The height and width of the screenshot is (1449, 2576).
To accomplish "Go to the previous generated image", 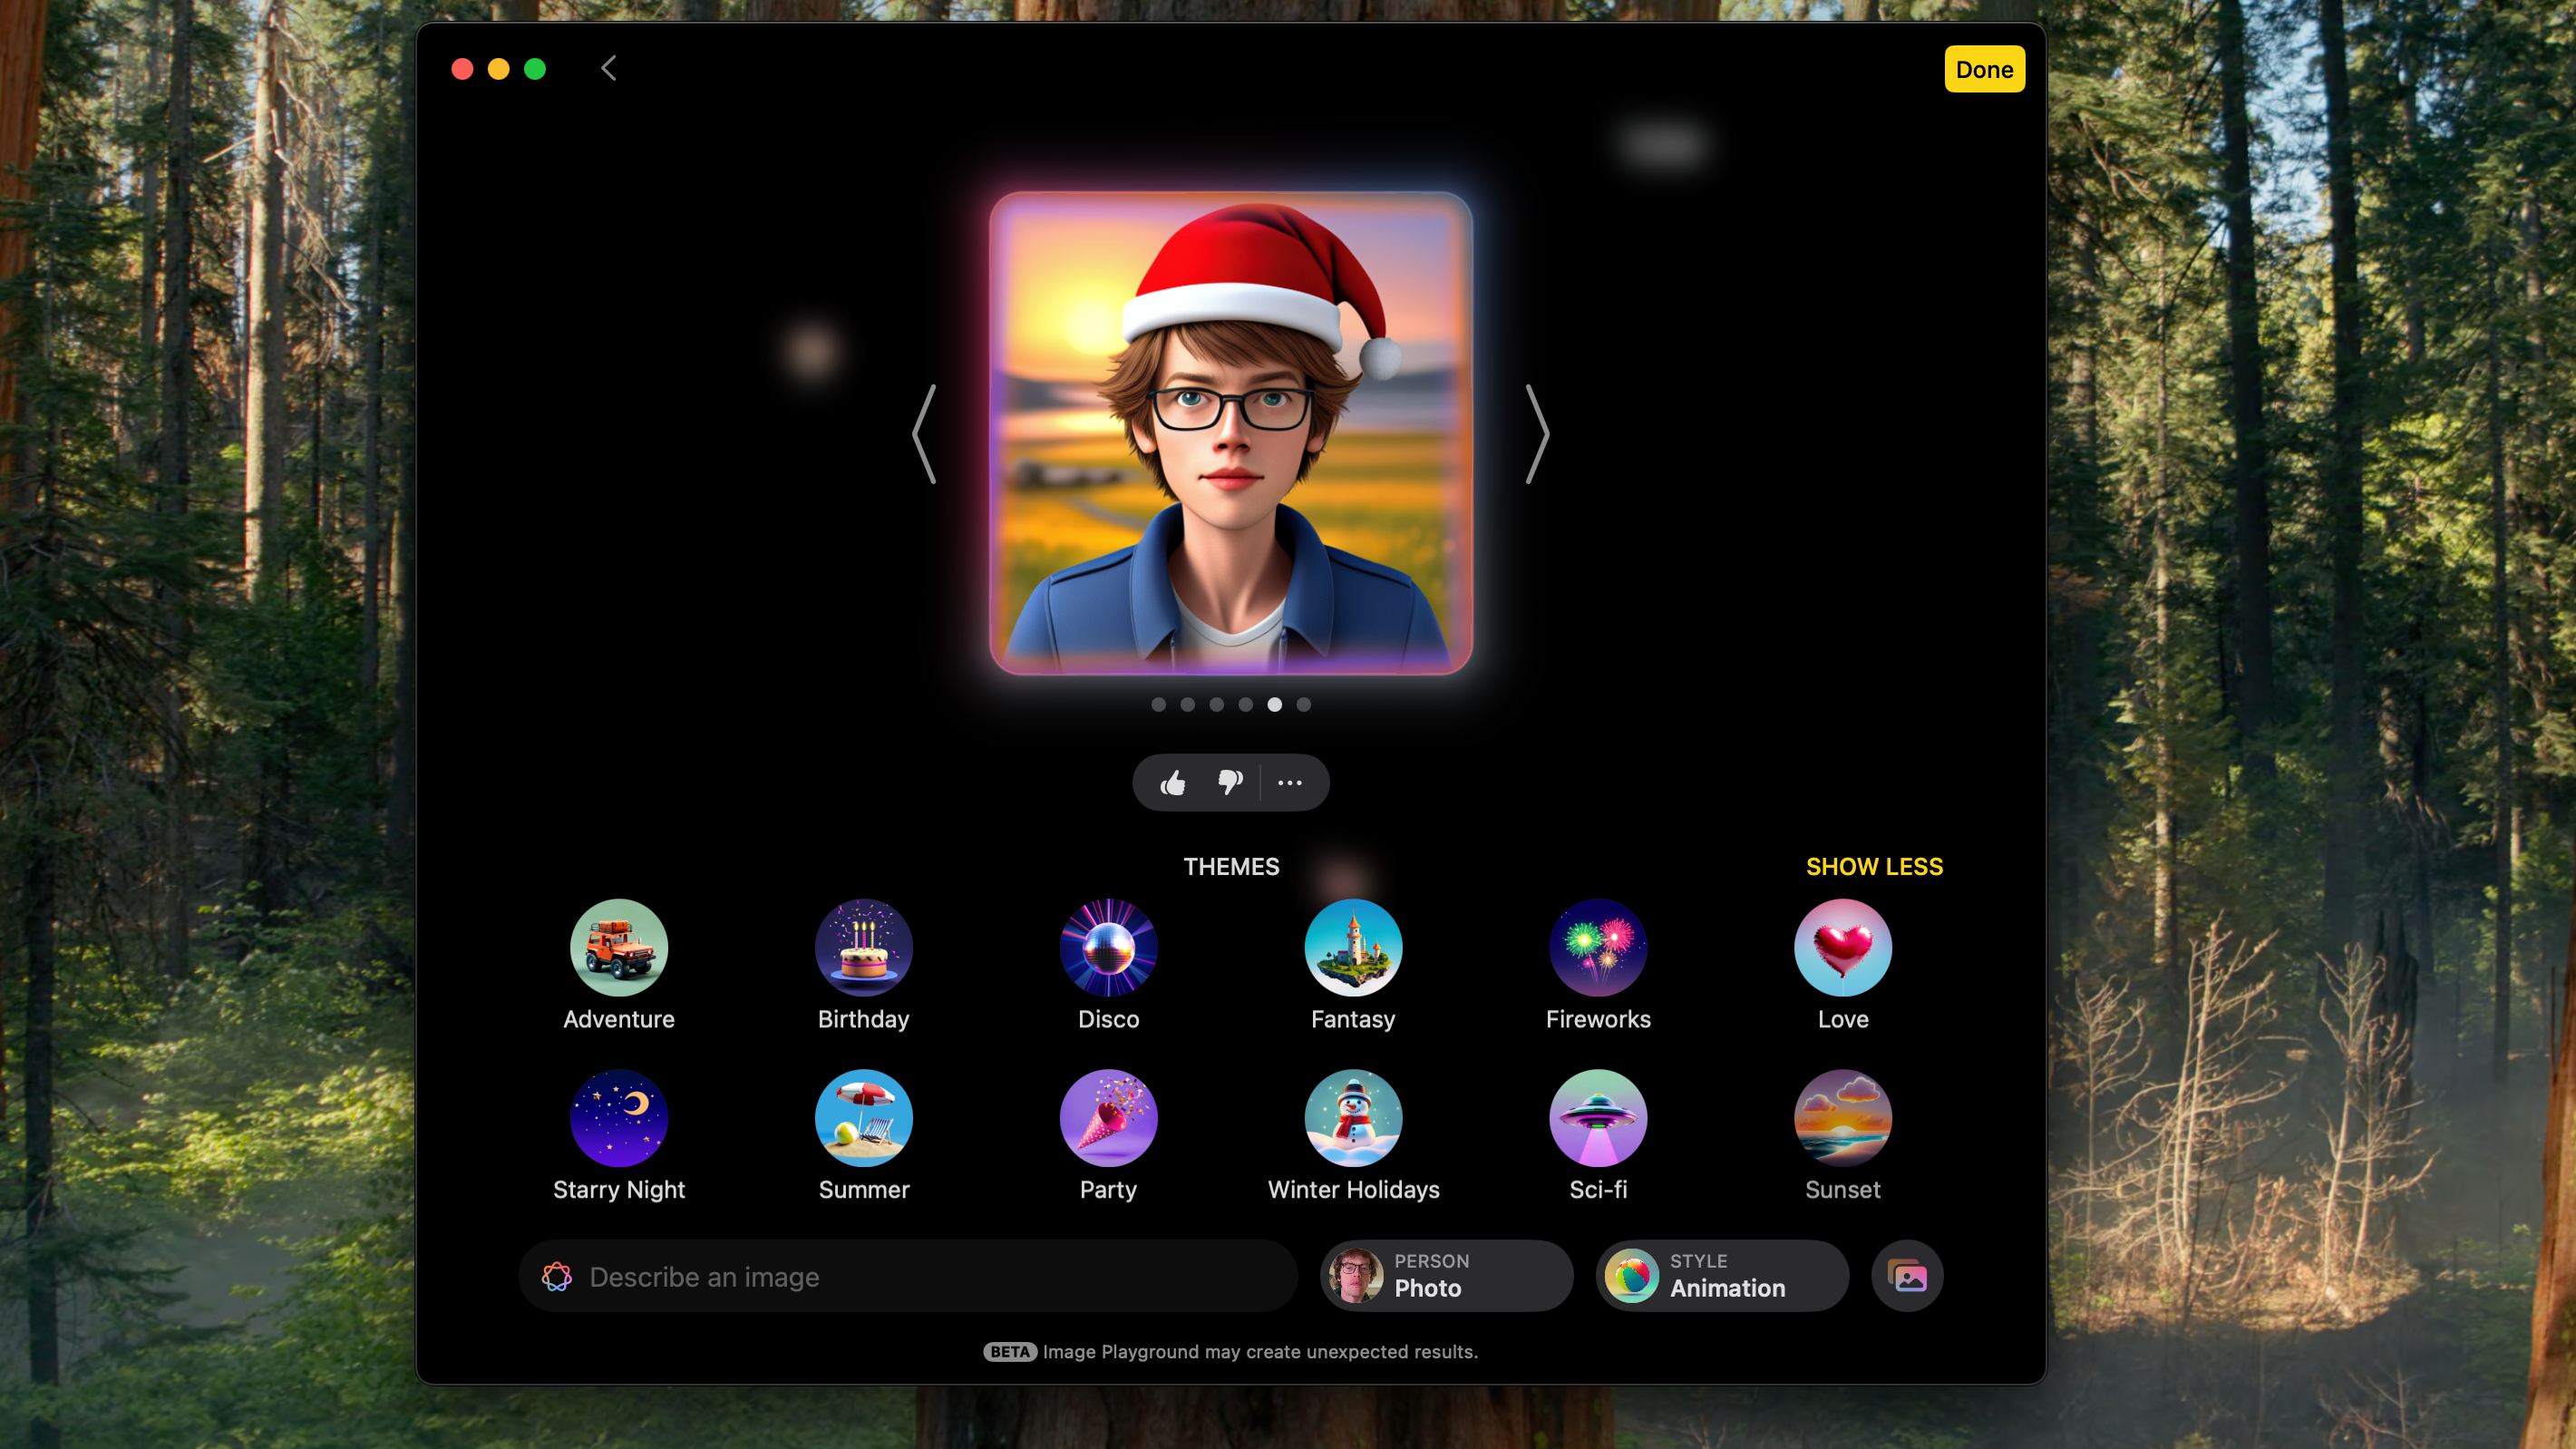I will click(x=924, y=434).
